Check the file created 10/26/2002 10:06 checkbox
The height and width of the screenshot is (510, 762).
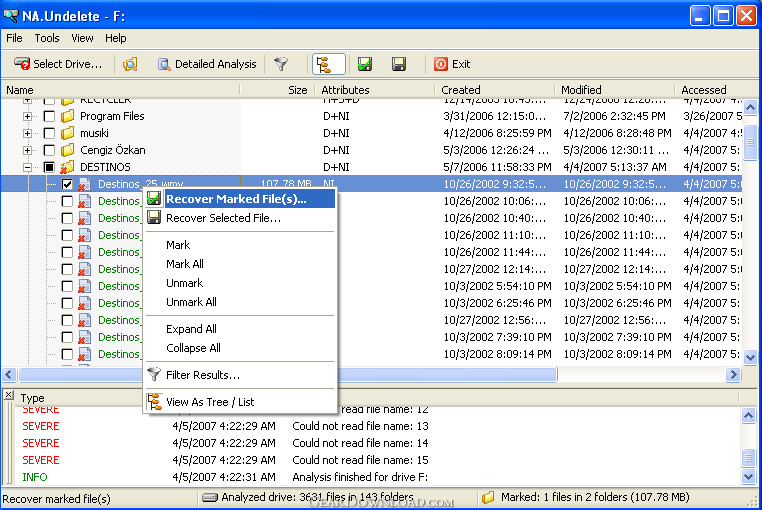click(67, 201)
